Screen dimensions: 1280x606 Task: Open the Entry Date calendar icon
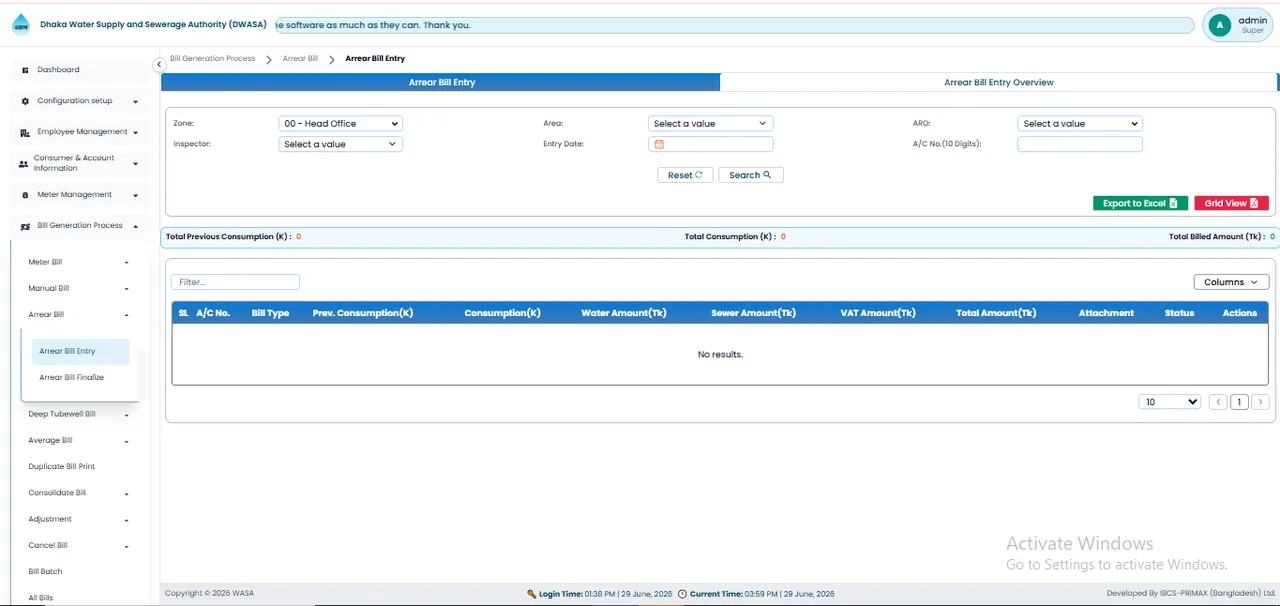659,144
